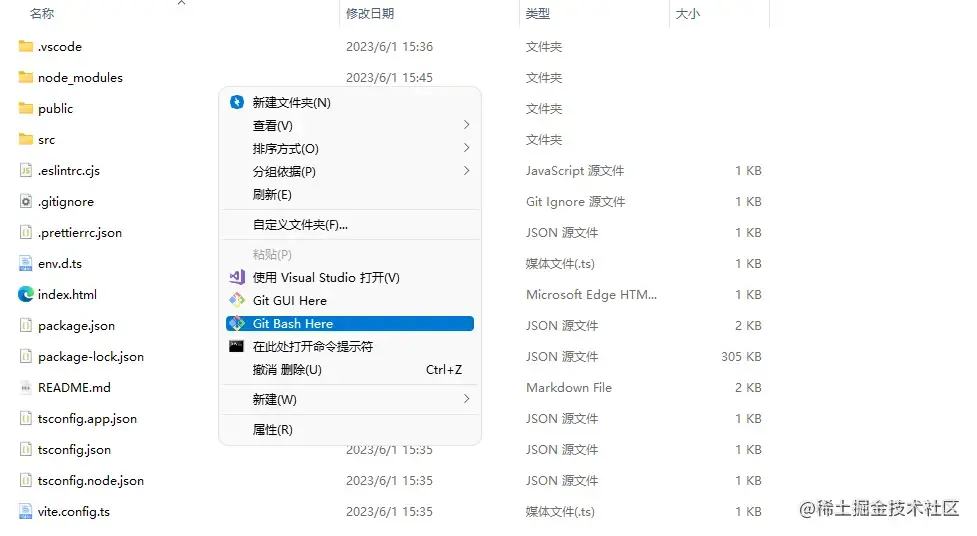The image size is (977, 536).
Task: Click the tsconfig.node.json file icon
Action: pyautogui.click(x=26, y=481)
